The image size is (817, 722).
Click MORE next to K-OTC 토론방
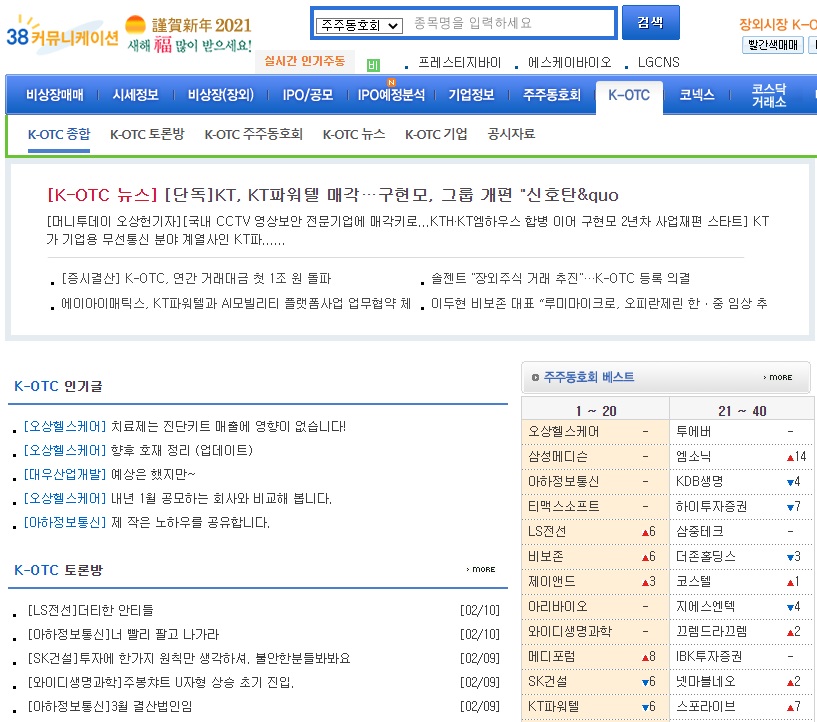(x=481, y=569)
